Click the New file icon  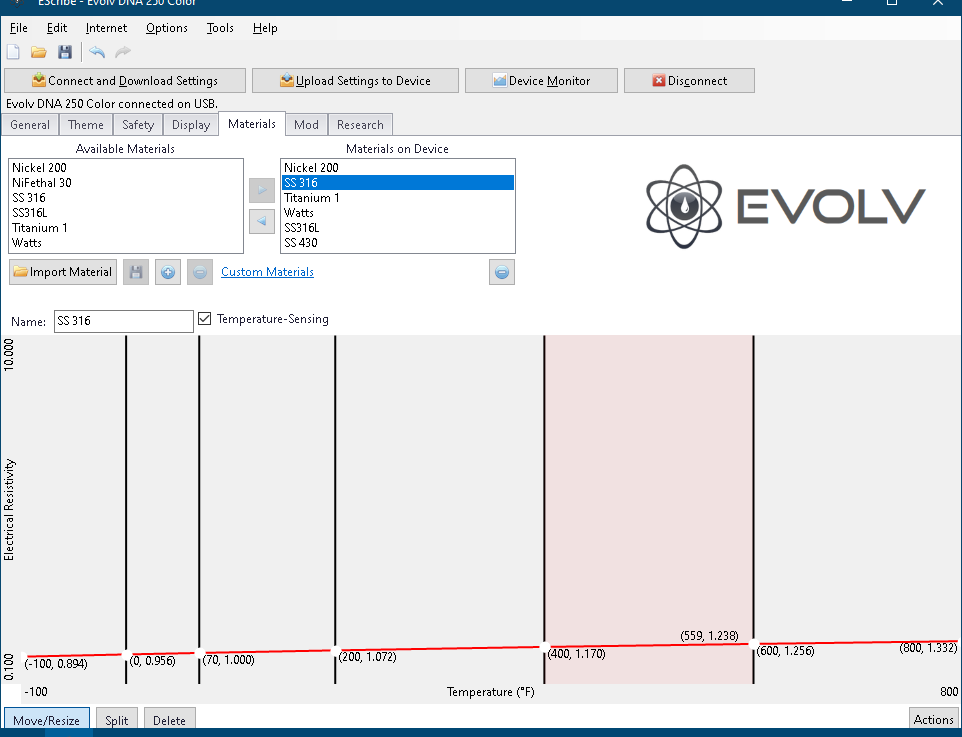(13, 52)
